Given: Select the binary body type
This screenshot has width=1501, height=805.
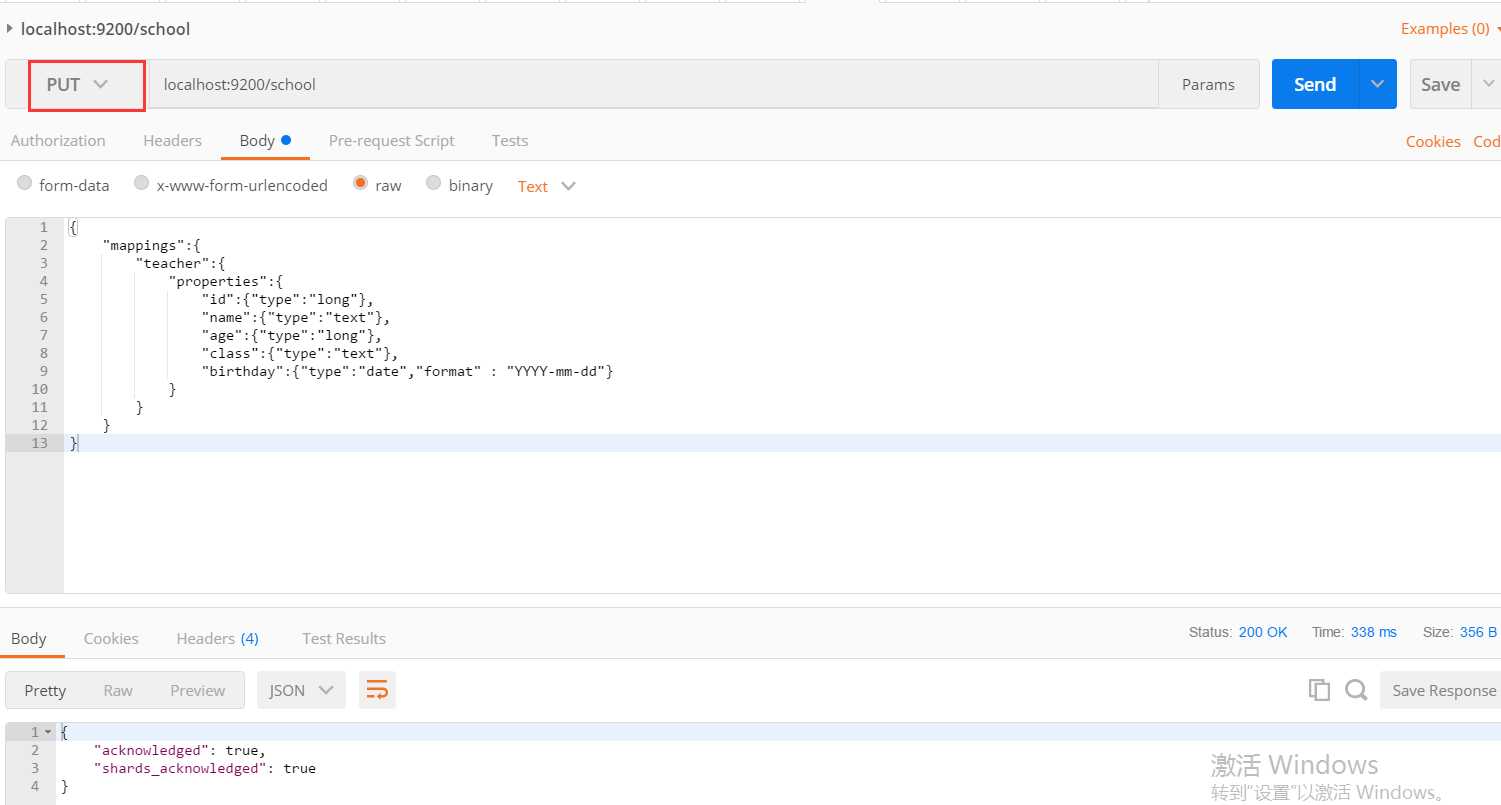Looking at the screenshot, I should 433,183.
